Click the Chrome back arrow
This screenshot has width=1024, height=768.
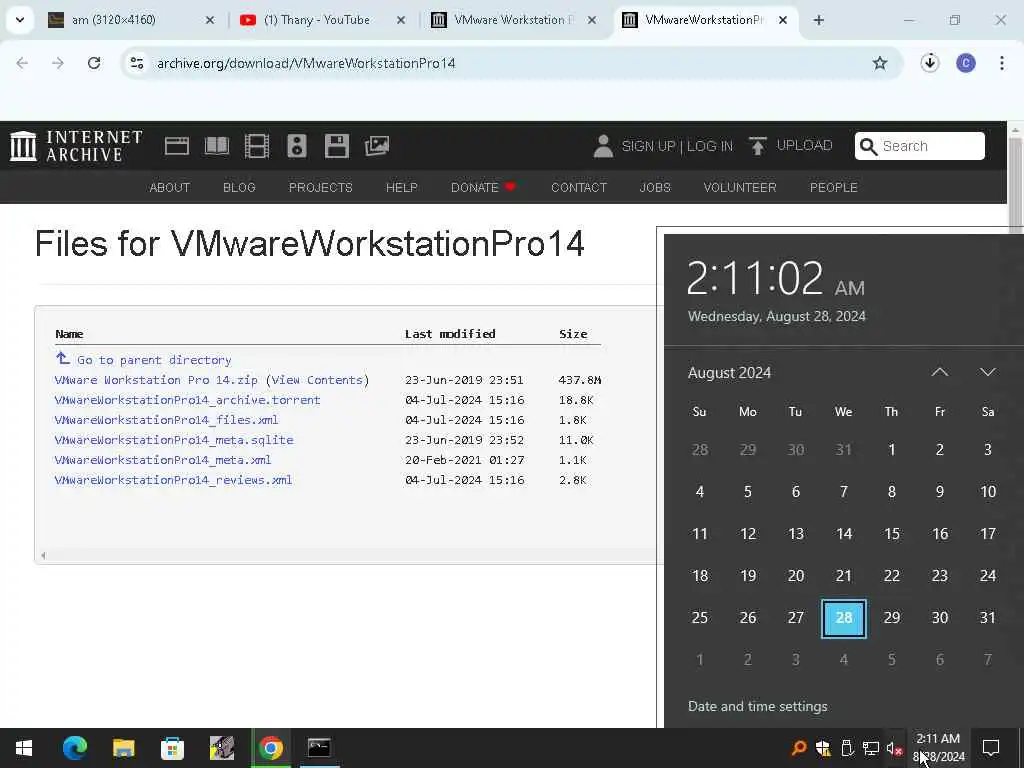tap(22, 63)
